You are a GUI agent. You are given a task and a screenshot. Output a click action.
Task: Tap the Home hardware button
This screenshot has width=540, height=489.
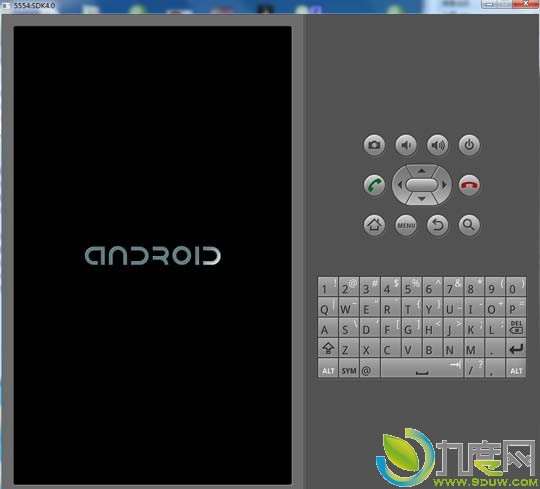[x=374, y=225]
